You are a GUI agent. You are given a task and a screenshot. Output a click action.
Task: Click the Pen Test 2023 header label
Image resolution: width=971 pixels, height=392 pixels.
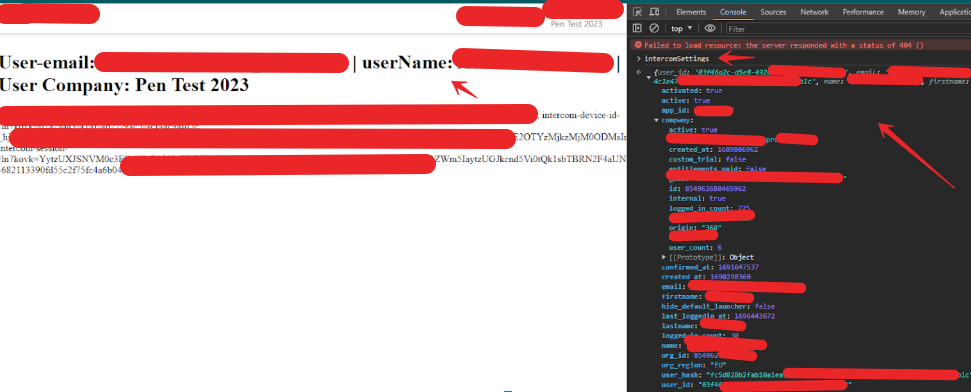point(577,24)
